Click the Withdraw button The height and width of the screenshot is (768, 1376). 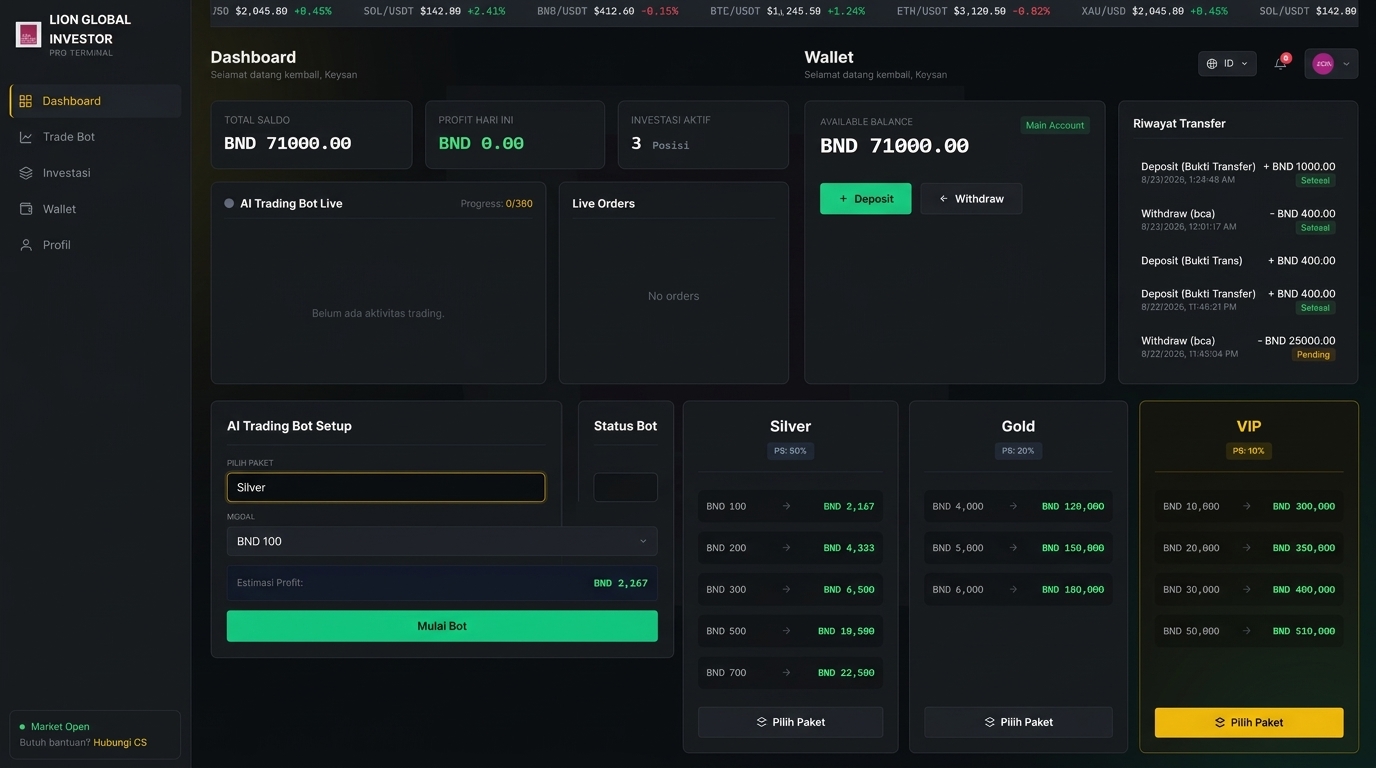coord(971,199)
